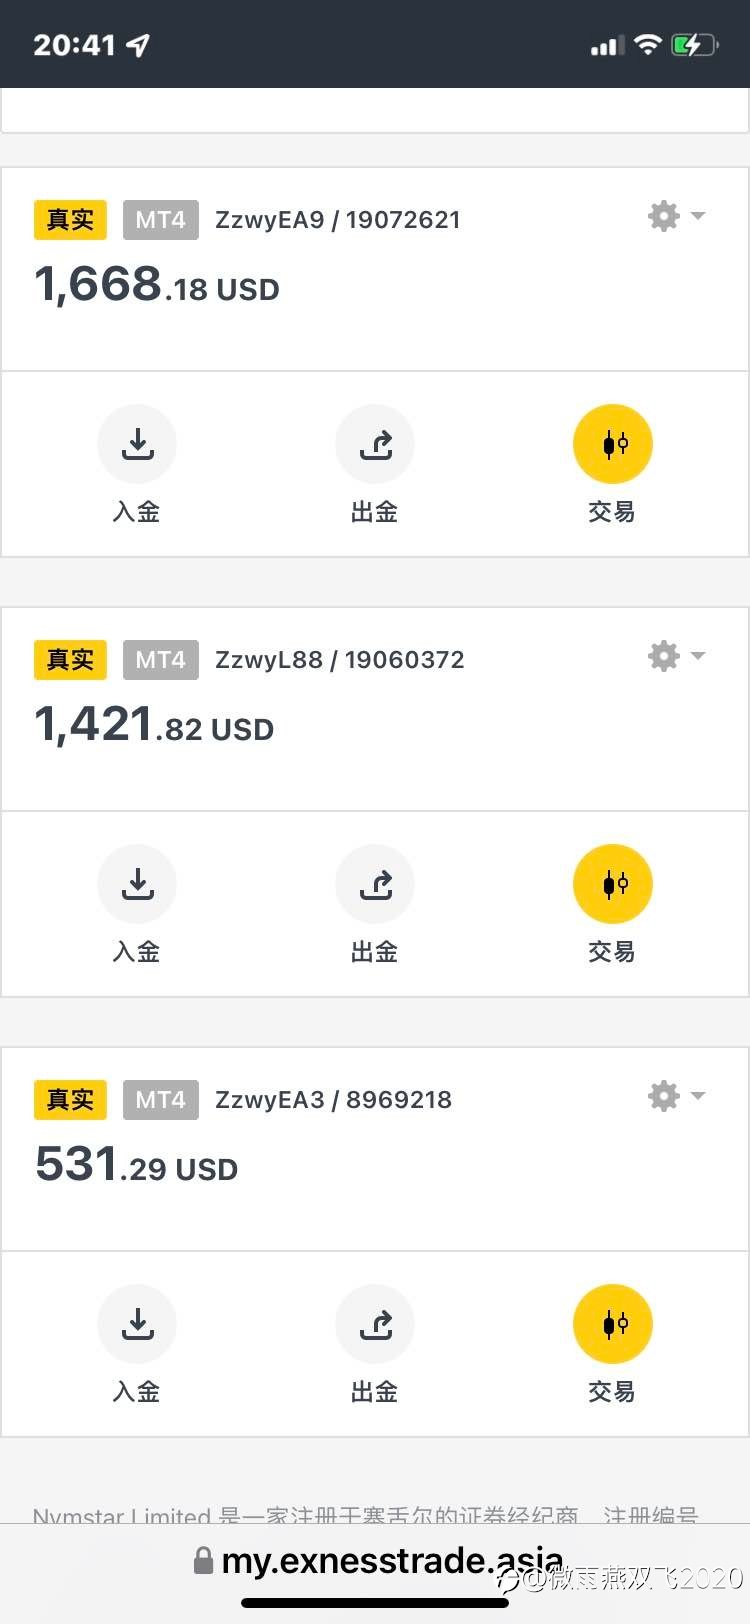Tap deposit icon for ZzwyEA3 account
750x1624 pixels.
pos(137,1324)
